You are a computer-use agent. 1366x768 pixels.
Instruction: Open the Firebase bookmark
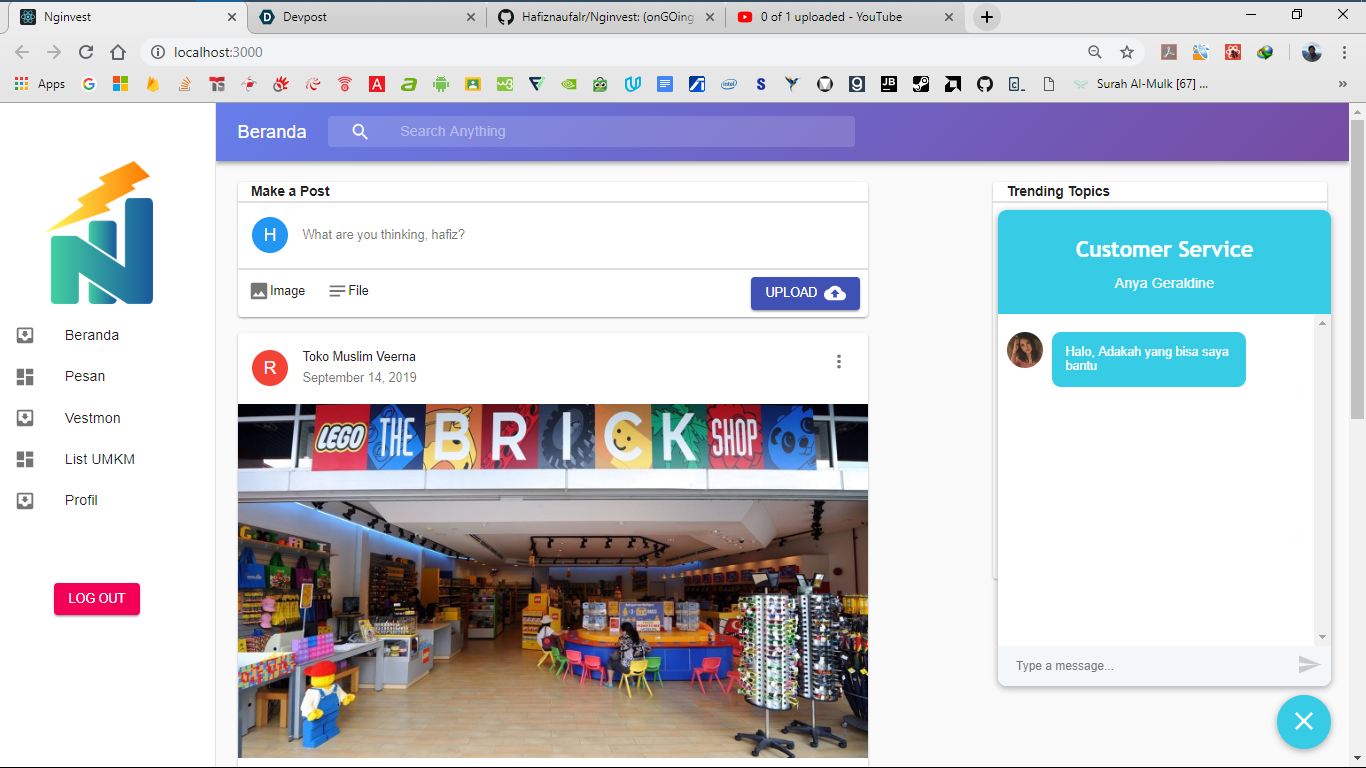click(152, 84)
